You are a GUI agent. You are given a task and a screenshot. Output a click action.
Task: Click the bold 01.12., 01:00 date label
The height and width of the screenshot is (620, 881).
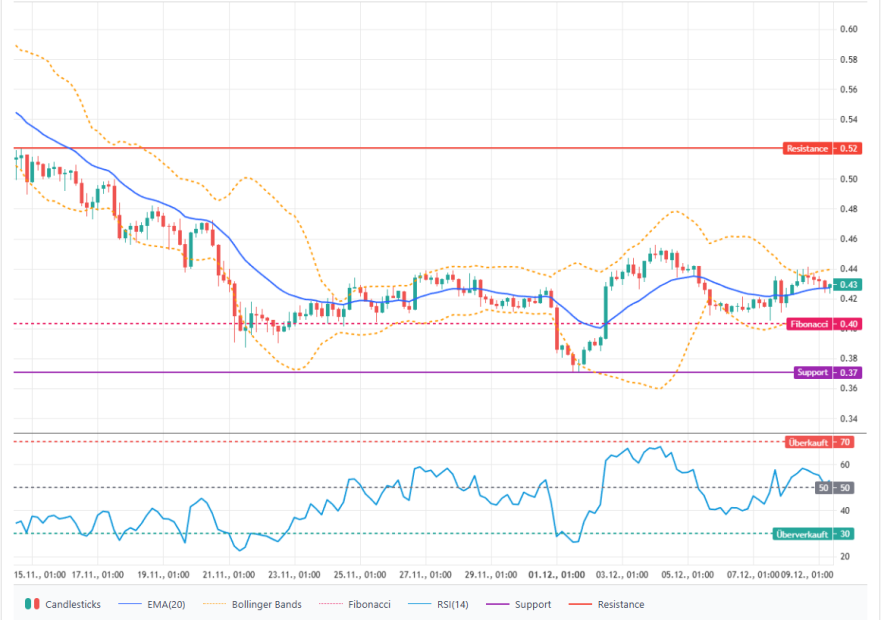pyautogui.click(x=556, y=575)
